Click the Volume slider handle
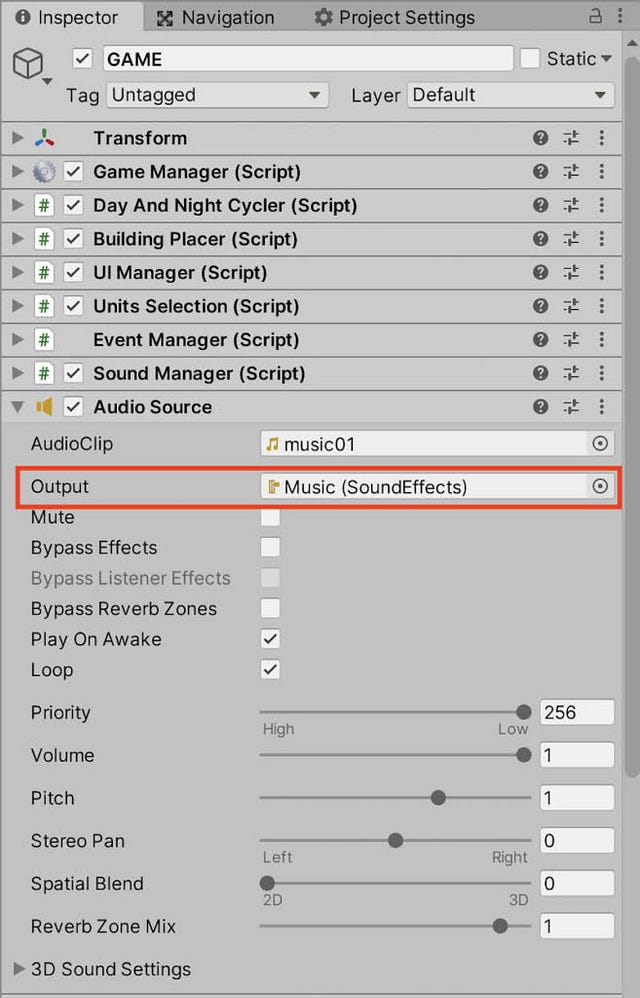Screen dimensions: 640x998 tap(524, 755)
